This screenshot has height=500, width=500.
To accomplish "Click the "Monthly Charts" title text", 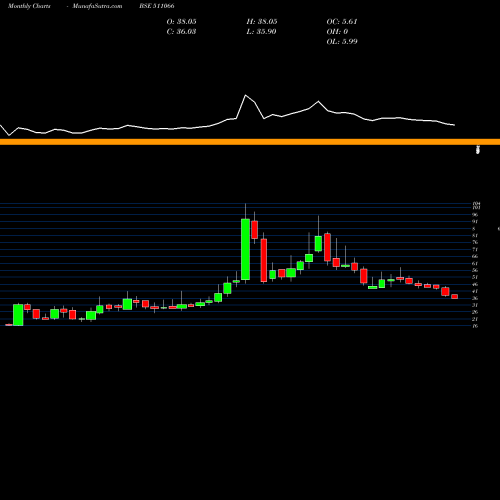I will 29,6.
